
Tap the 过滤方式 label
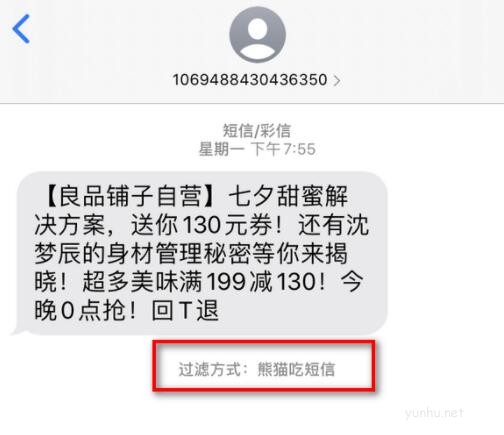coord(210,369)
